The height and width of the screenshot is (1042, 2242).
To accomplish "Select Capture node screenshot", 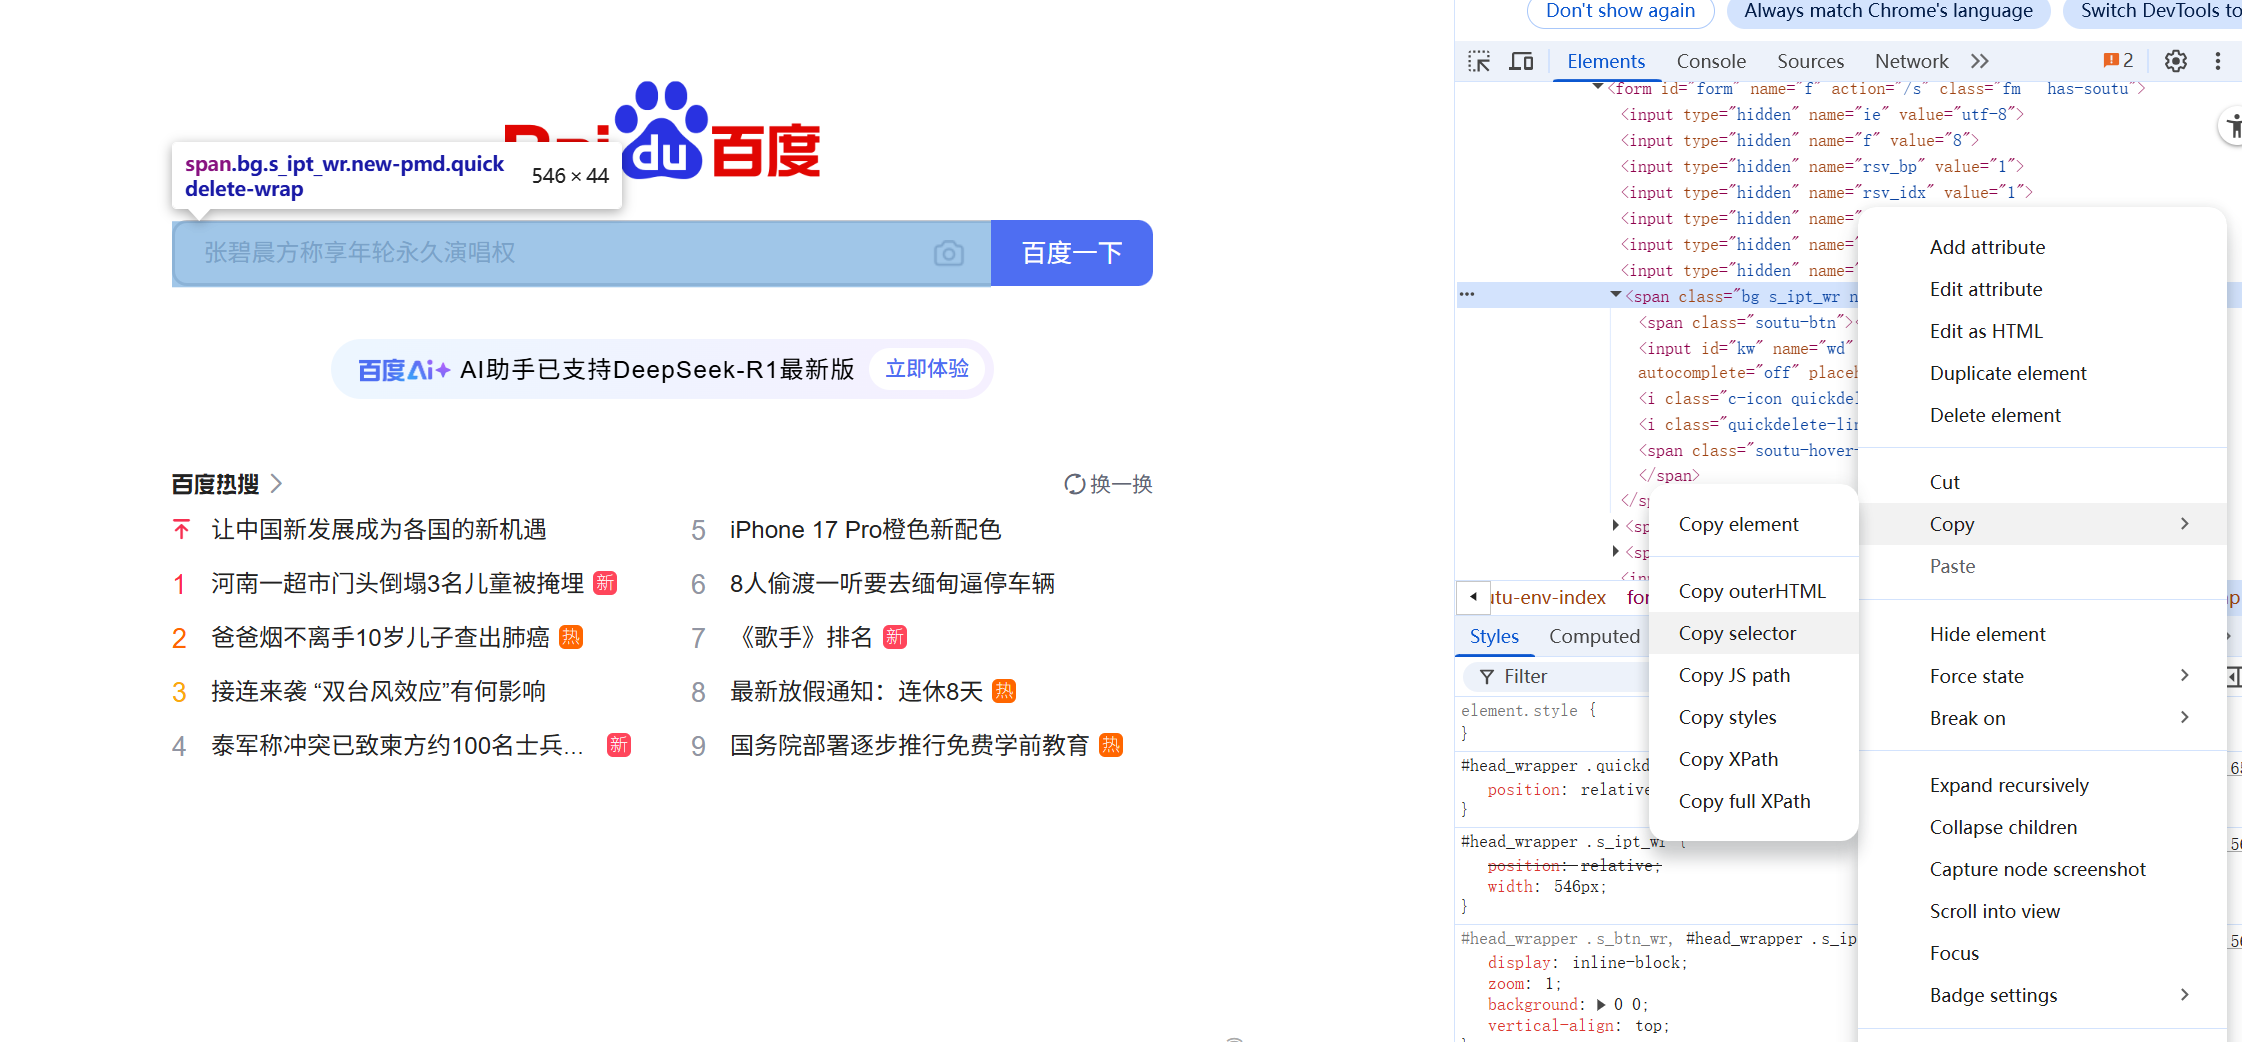I will [2042, 869].
